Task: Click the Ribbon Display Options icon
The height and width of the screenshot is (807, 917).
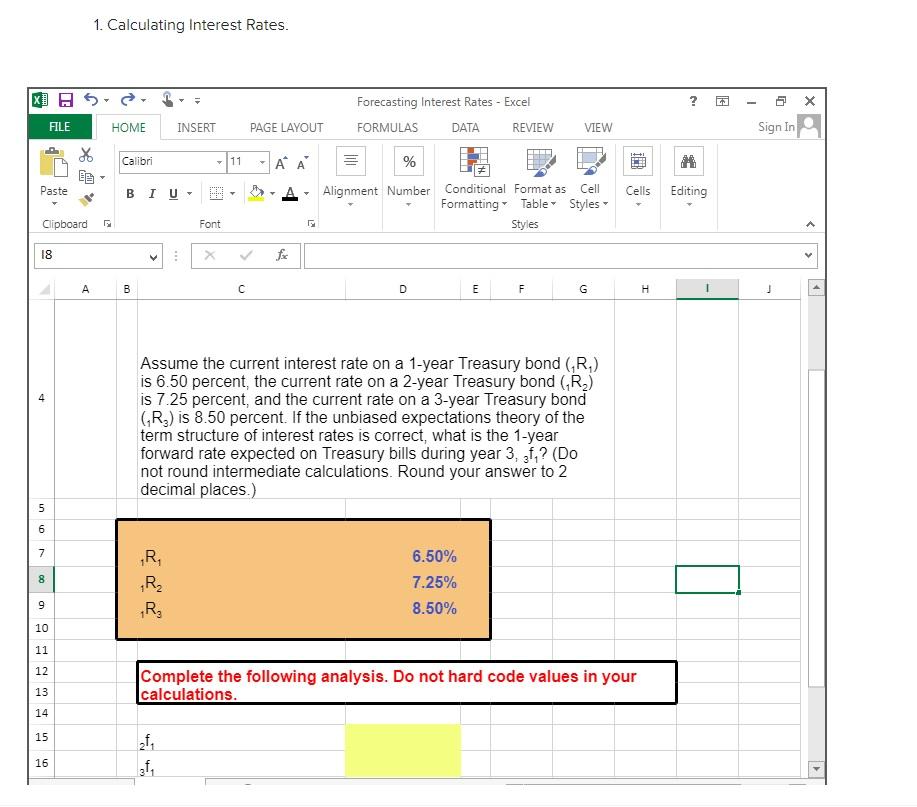Action: 722,101
